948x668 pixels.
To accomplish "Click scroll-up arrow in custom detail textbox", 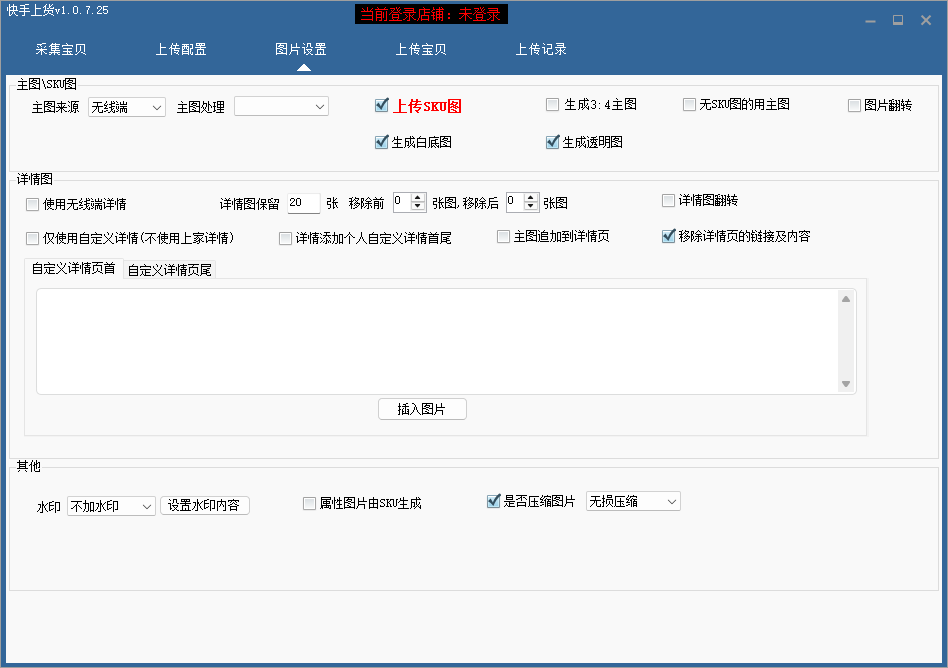I will tap(846, 299).
